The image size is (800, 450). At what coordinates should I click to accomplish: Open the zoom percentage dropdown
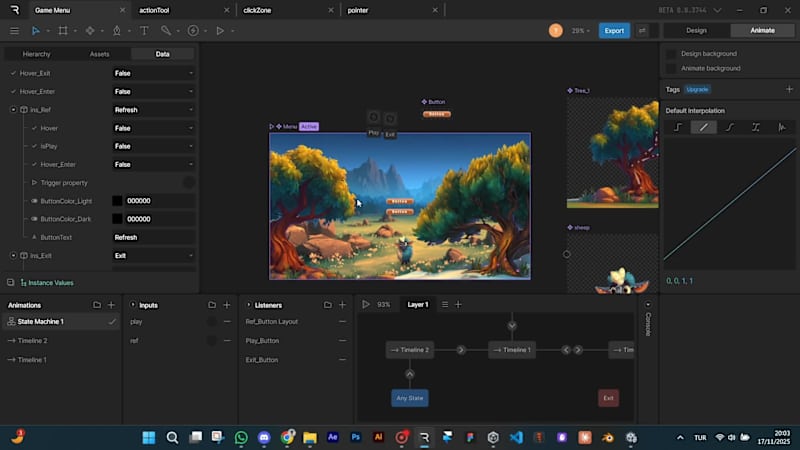(581, 31)
